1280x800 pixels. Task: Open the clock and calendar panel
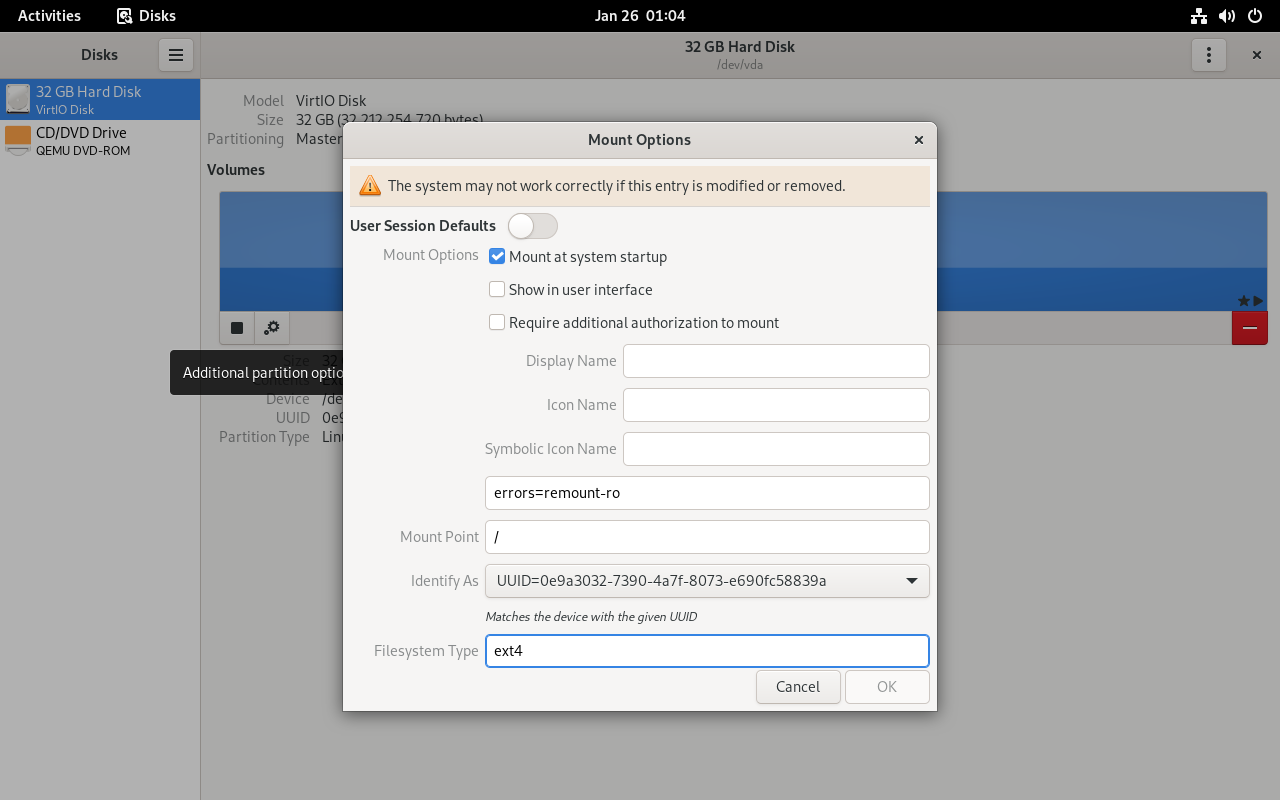(x=639, y=16)
